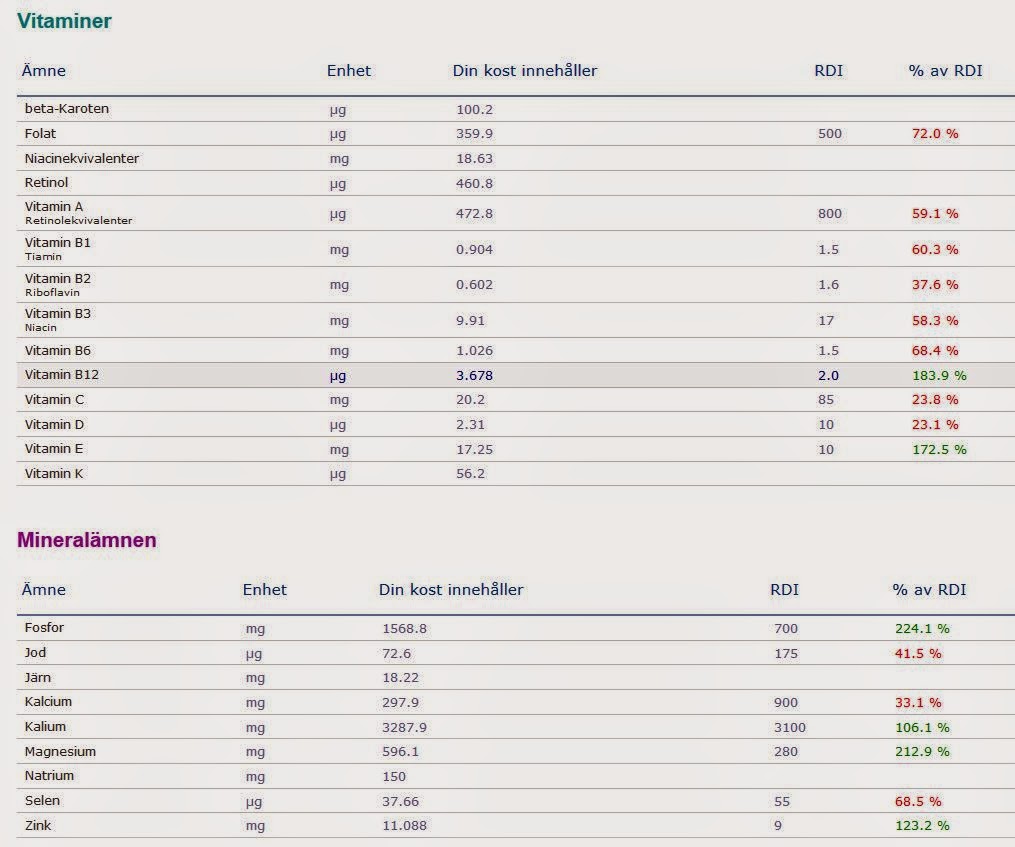Click the RDI value 85 for Vitamin C

click(x=826, y=400)
